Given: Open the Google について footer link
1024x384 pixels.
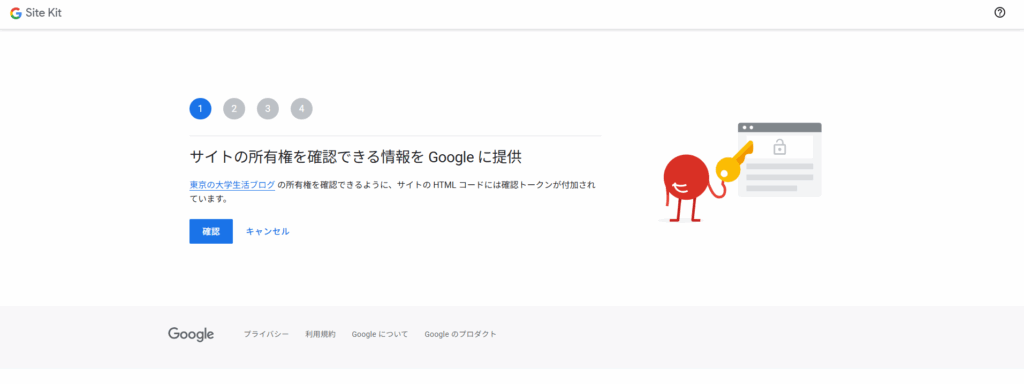Looking at the screenshot, I should 379,334.
